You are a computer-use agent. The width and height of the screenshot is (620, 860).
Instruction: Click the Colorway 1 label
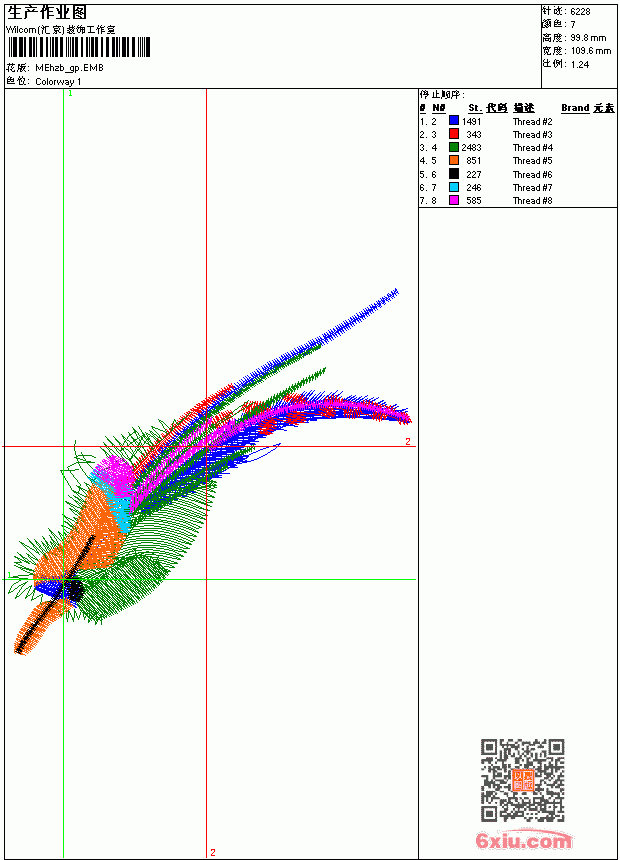(58, 82)
